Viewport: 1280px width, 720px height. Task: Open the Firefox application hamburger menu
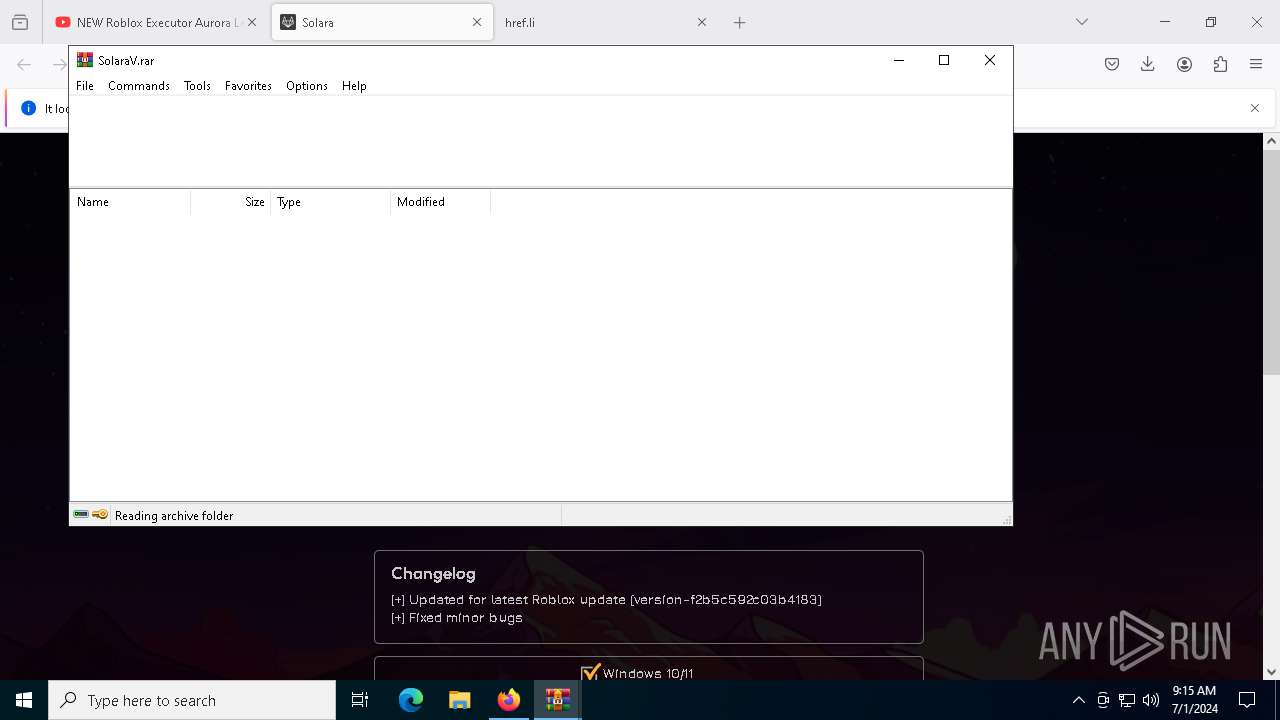[x=1256, y=64]
